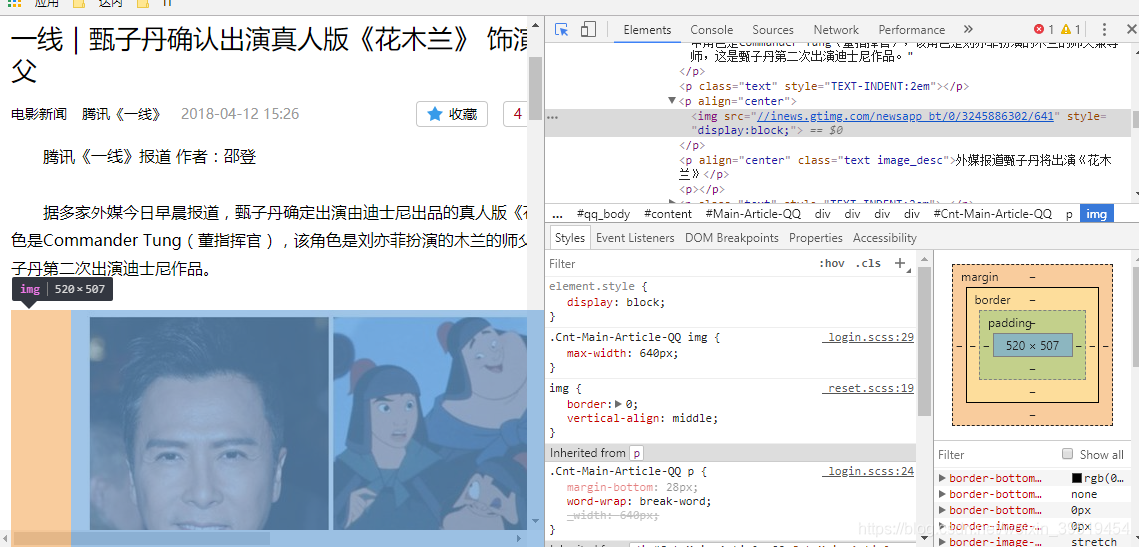
Task: Add new style rule plus icon
Action: pyautogui.click(x=900, y=263)
